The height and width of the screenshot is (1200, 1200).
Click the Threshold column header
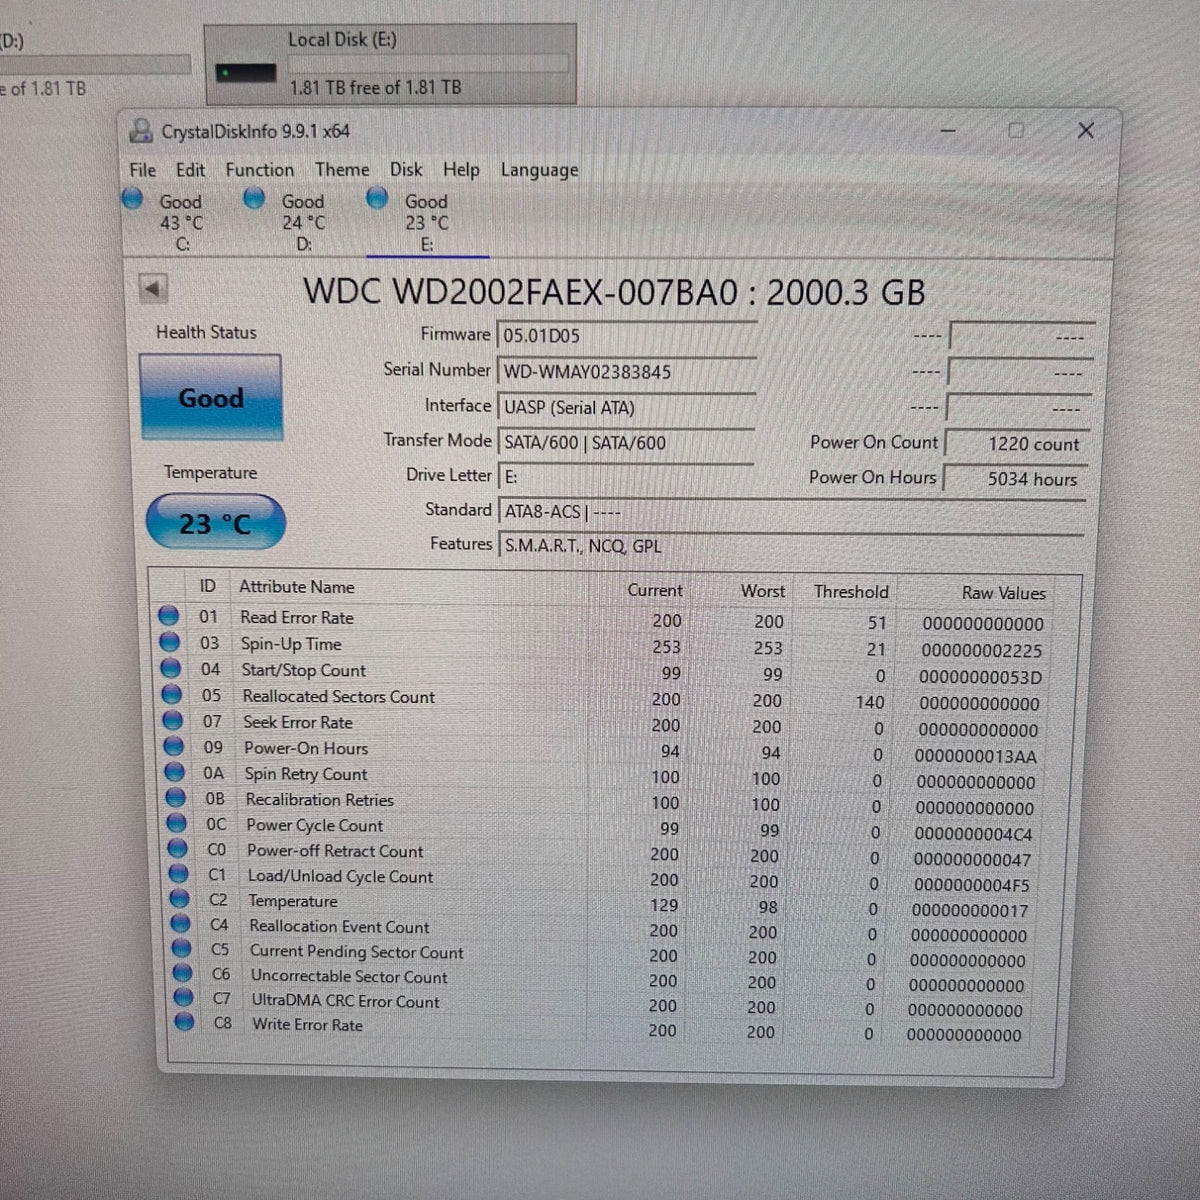[x=851, y=591]
